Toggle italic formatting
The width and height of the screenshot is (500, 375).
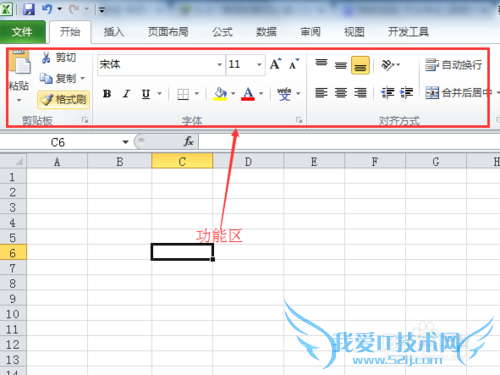click(x=126, y=94)
